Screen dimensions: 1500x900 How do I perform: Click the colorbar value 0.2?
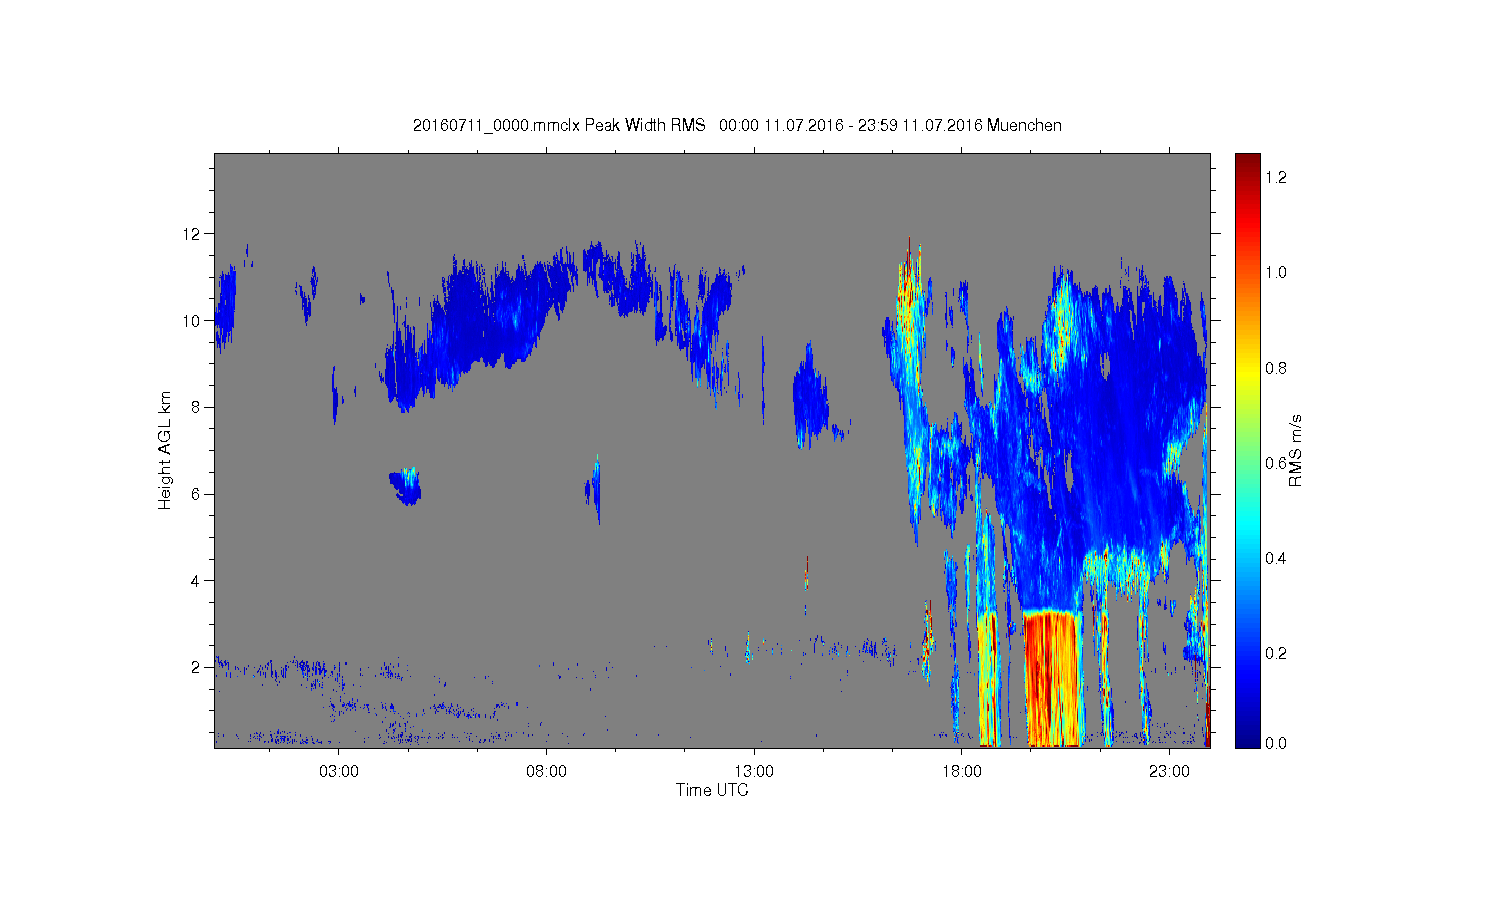(1275, 653)
